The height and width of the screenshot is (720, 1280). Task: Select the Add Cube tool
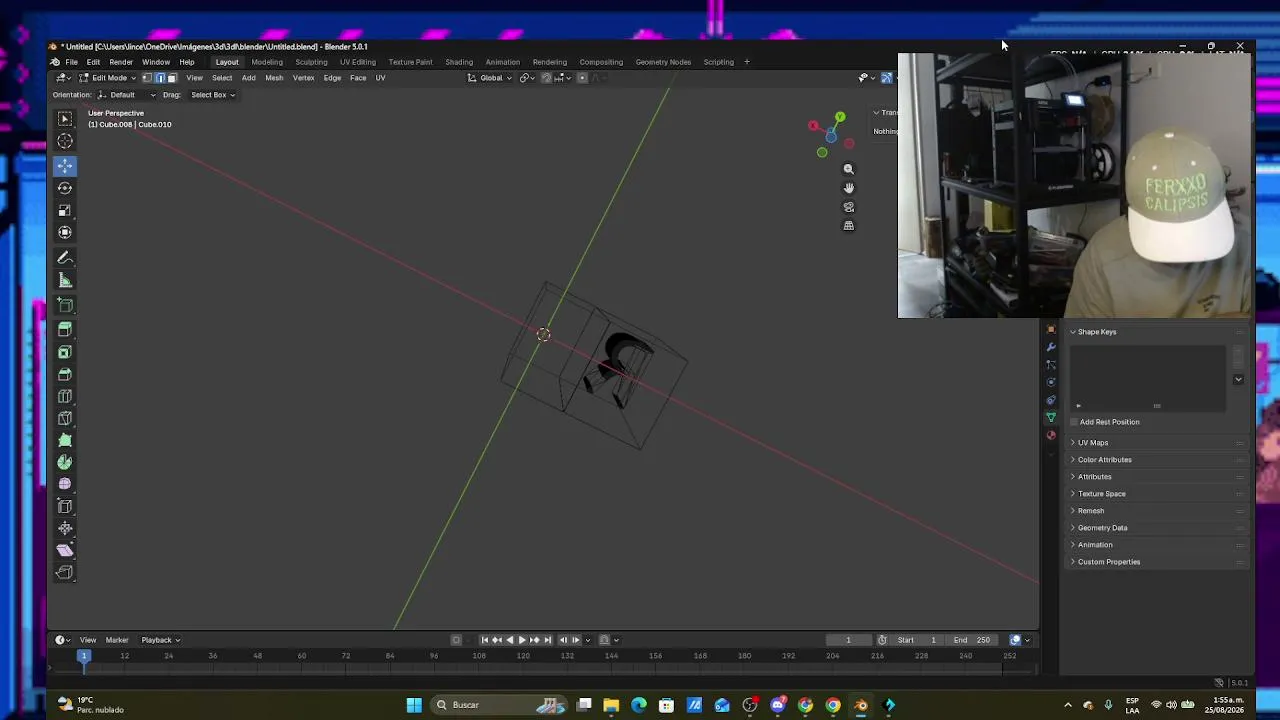(x=65, y=305)
